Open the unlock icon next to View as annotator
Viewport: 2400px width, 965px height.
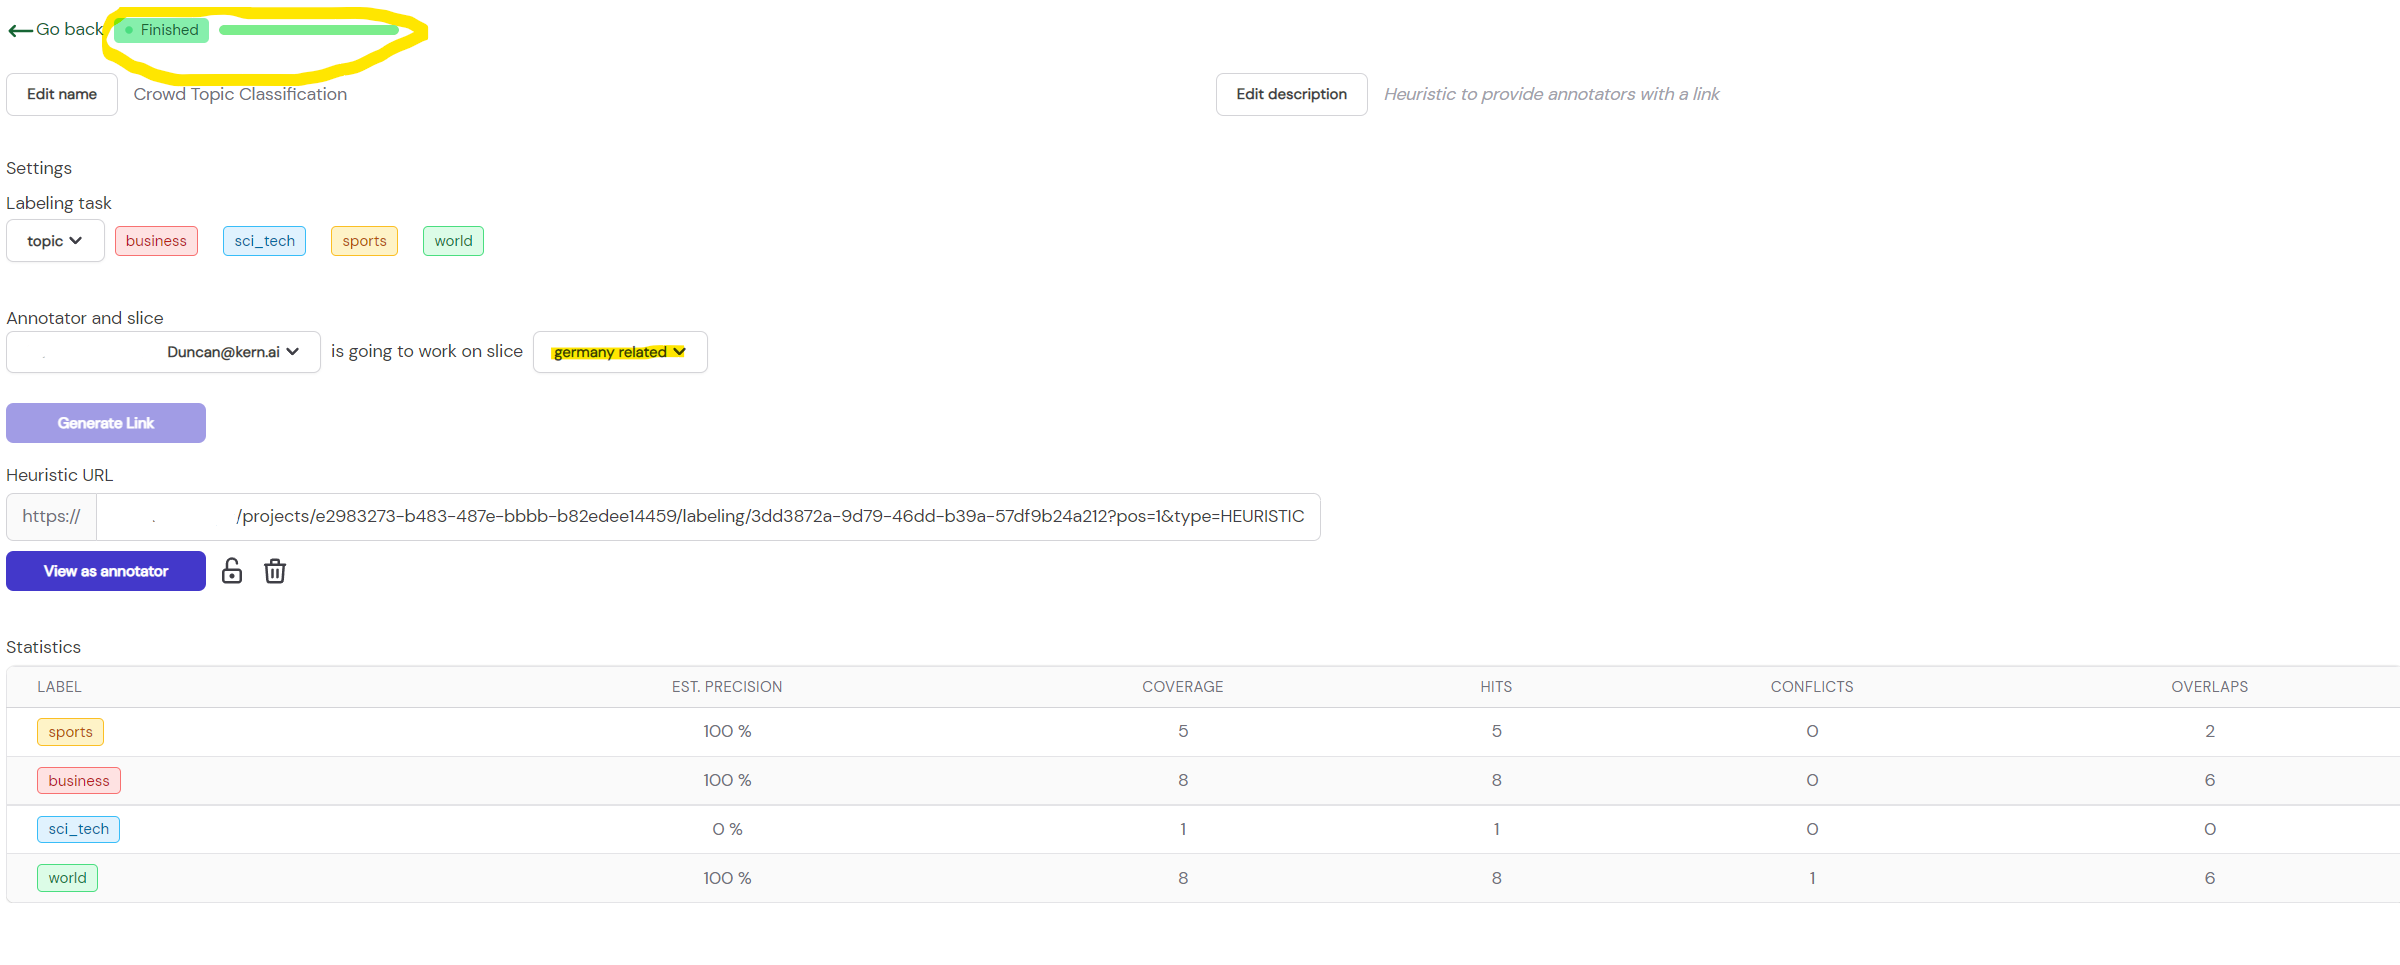click(x=231, y=571)
